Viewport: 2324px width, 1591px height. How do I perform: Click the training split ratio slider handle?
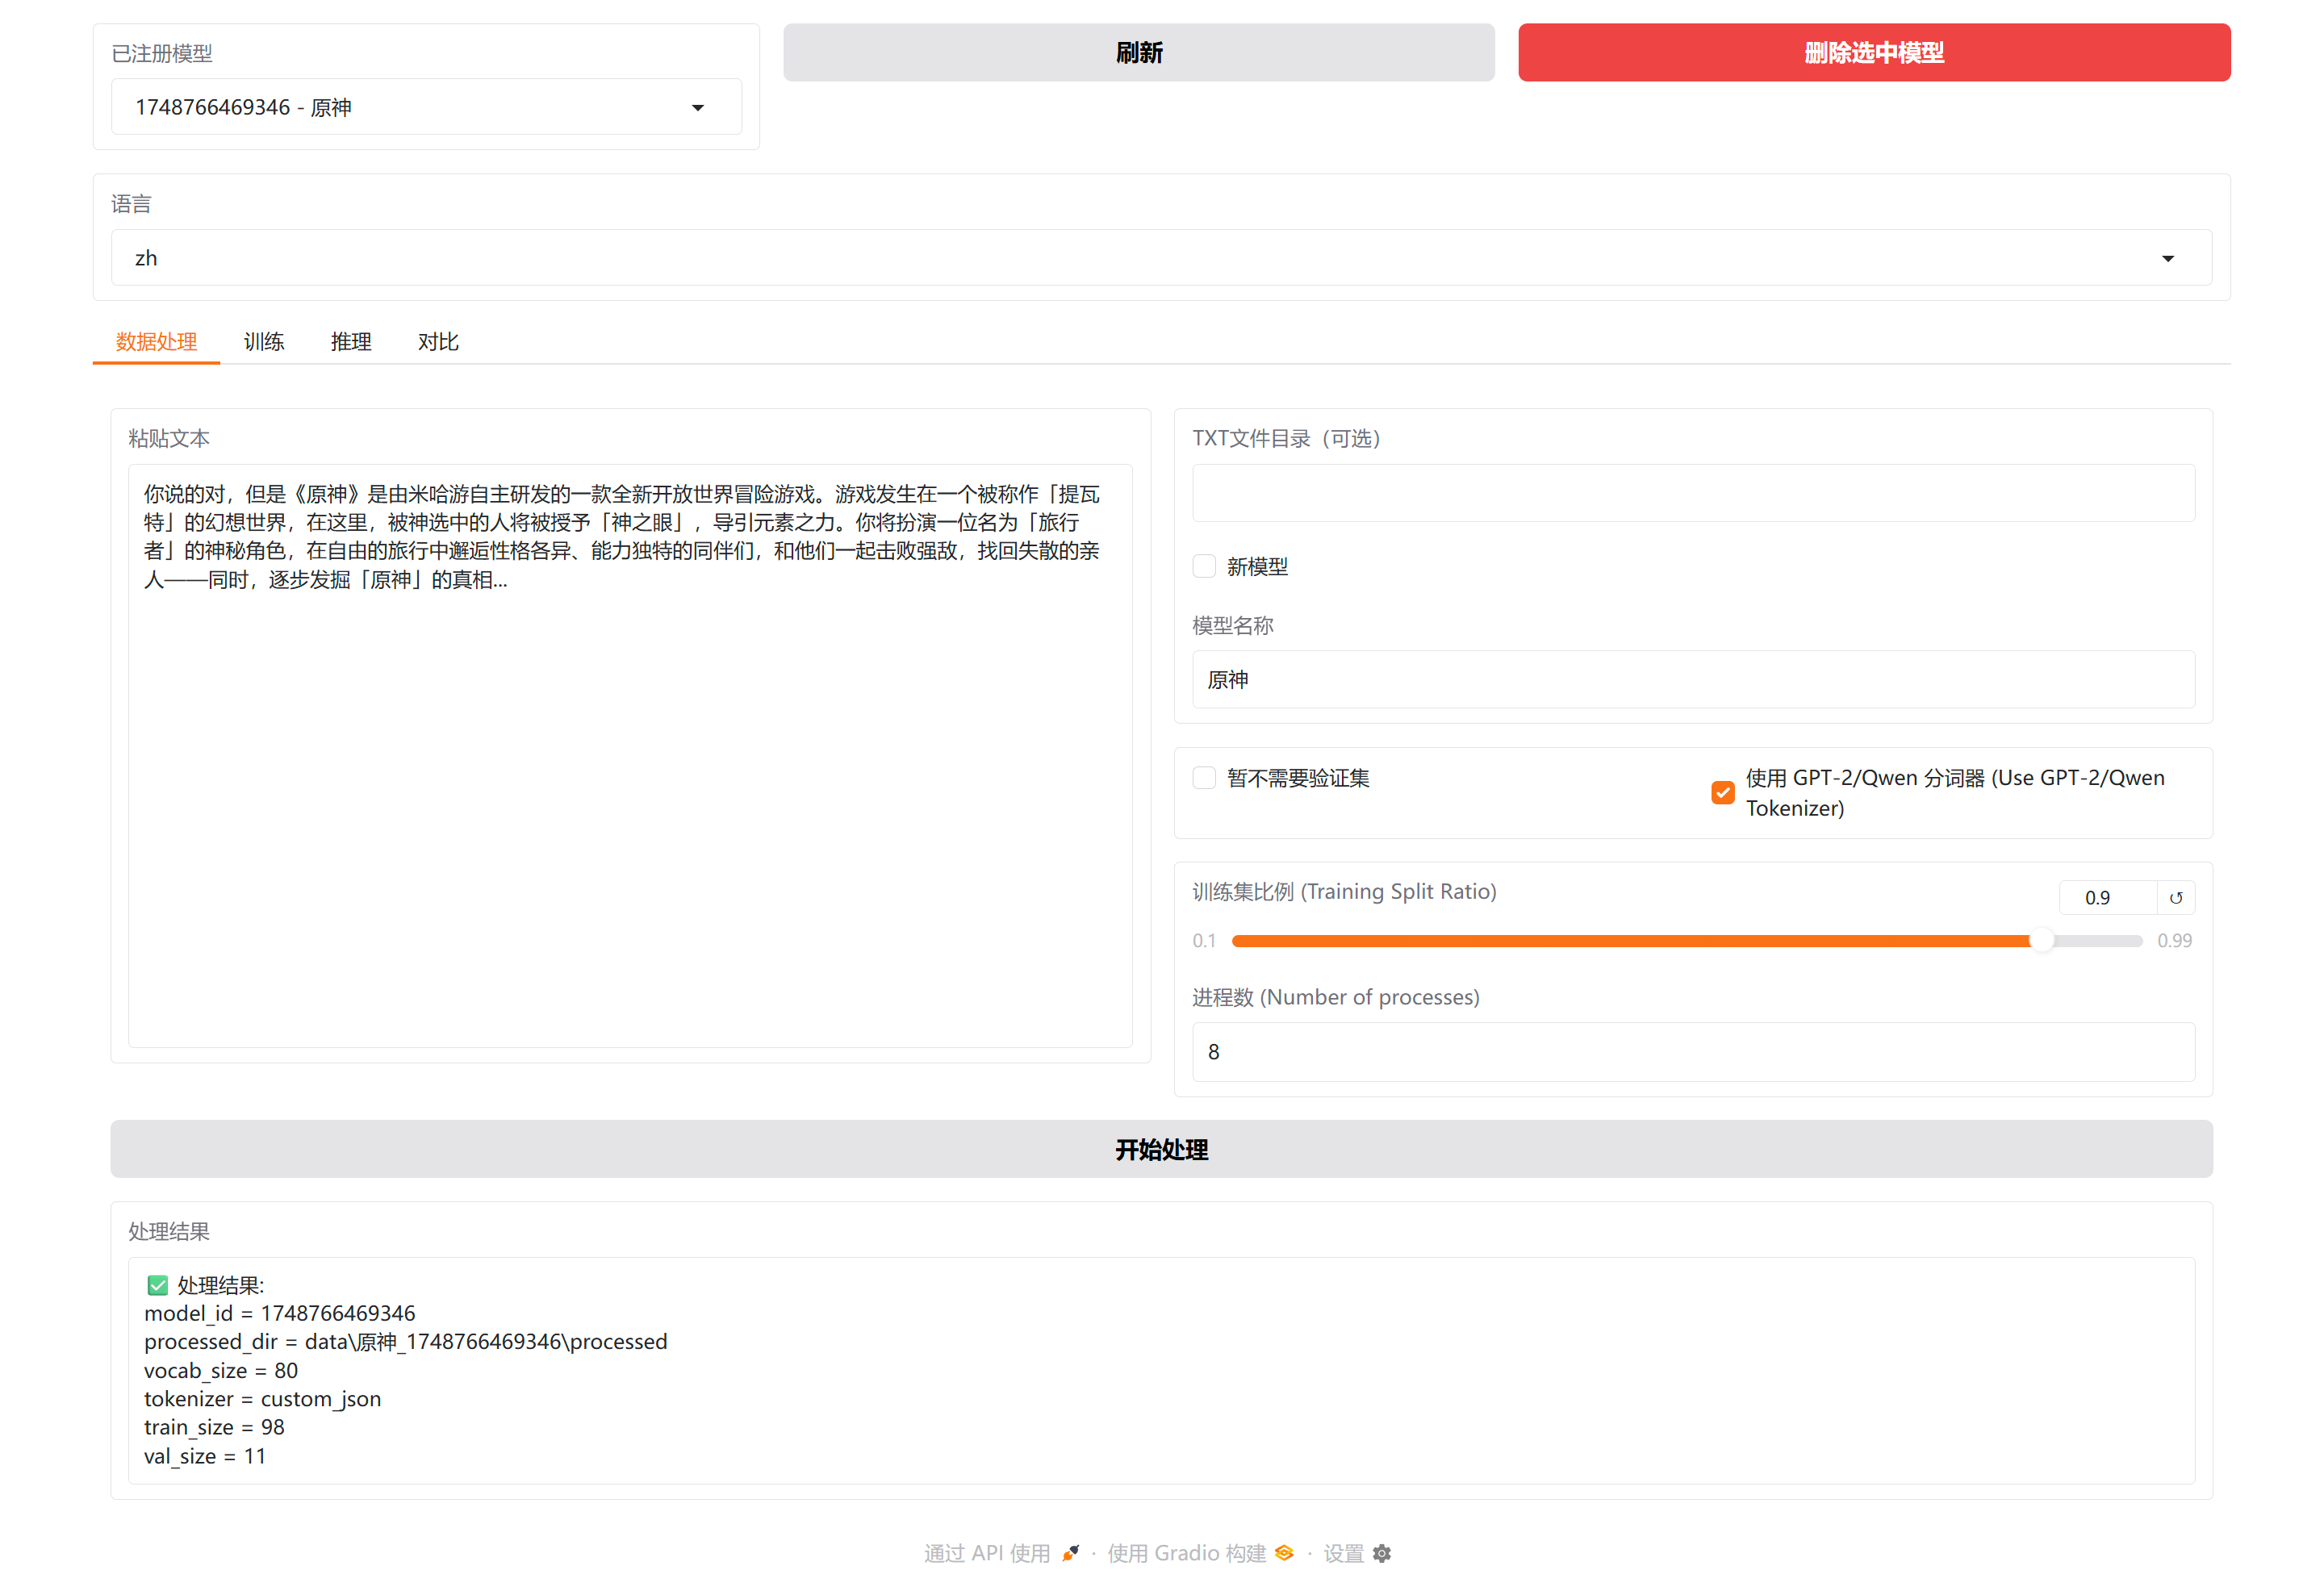[2041, 941]
